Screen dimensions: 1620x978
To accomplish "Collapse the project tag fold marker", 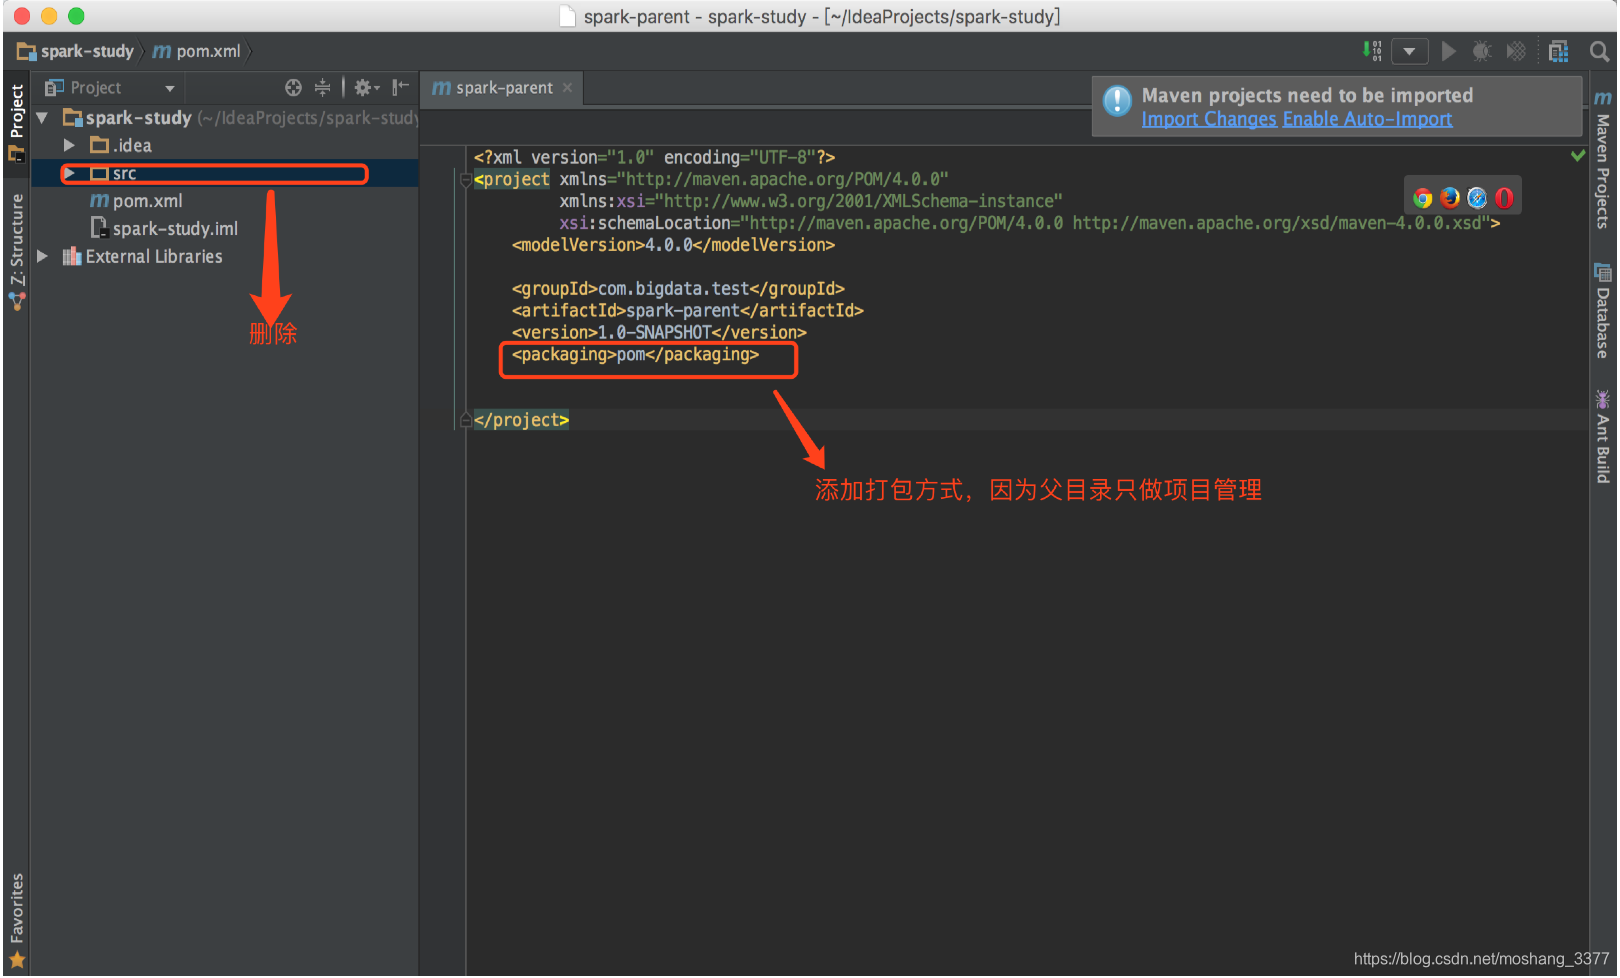I will pos(466,180).
